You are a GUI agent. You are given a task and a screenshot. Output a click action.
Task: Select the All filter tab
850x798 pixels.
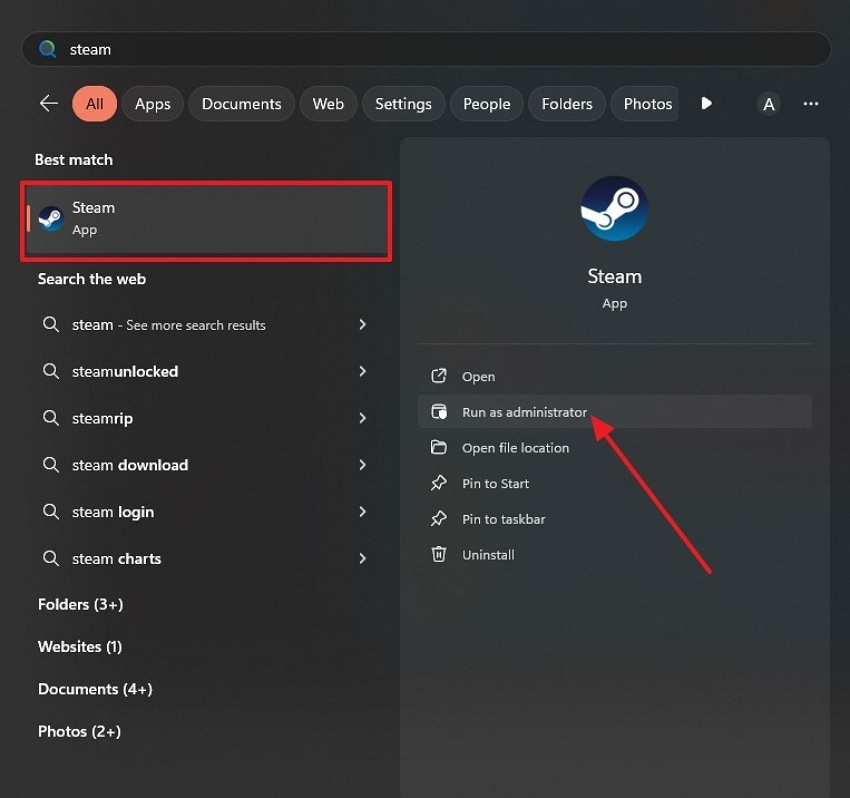click(94, 104)
